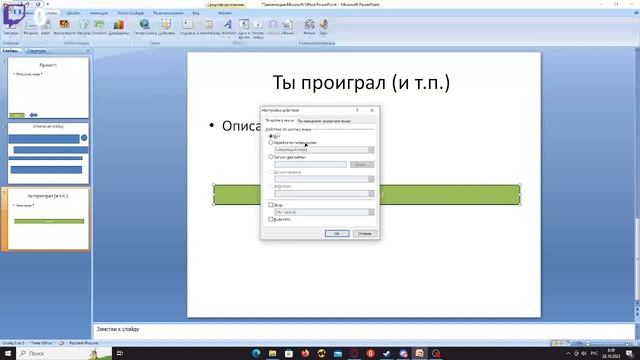The image size is (640, 360).
Task: Adjust the zoom slider in status bar
Action: [607, 343]
